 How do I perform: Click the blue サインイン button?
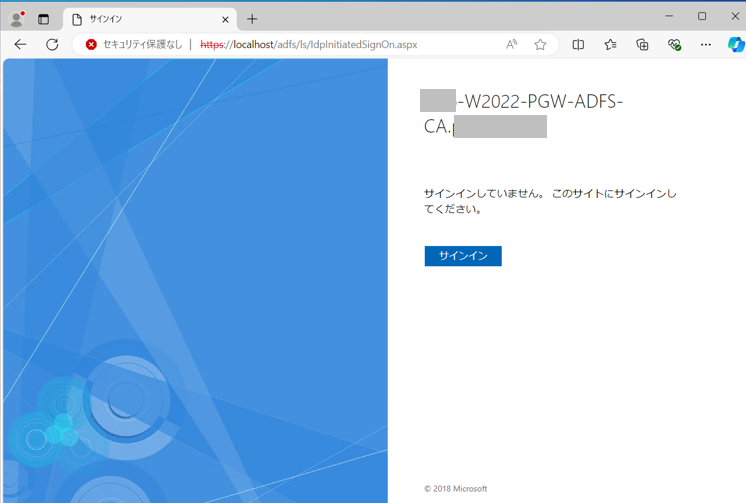463,256
